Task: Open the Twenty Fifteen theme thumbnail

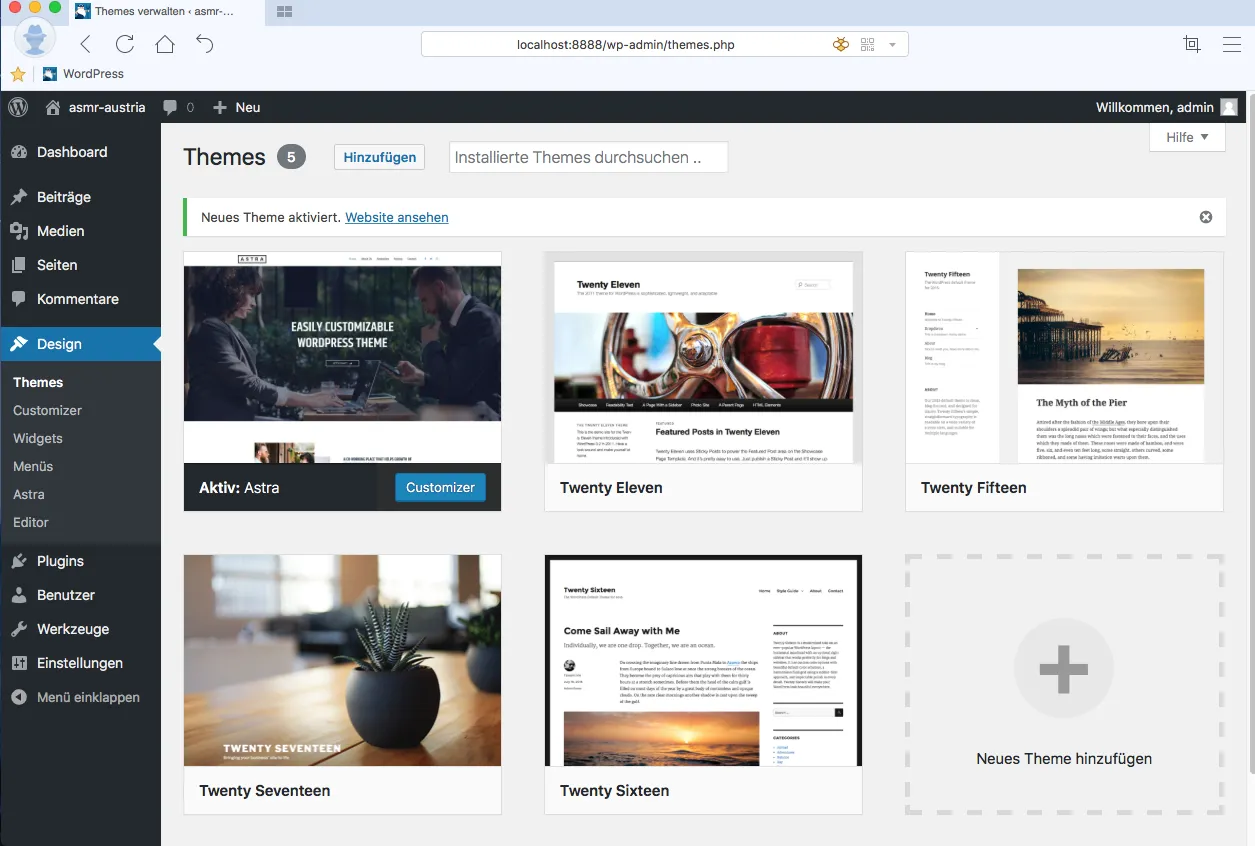Action: coord(1064,357)
